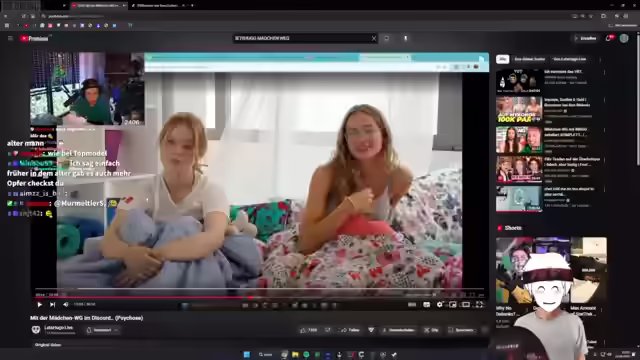Switch to the second browser tab
Image resolution: width=640 pixels, height=360 pixels.
[159, 6]
